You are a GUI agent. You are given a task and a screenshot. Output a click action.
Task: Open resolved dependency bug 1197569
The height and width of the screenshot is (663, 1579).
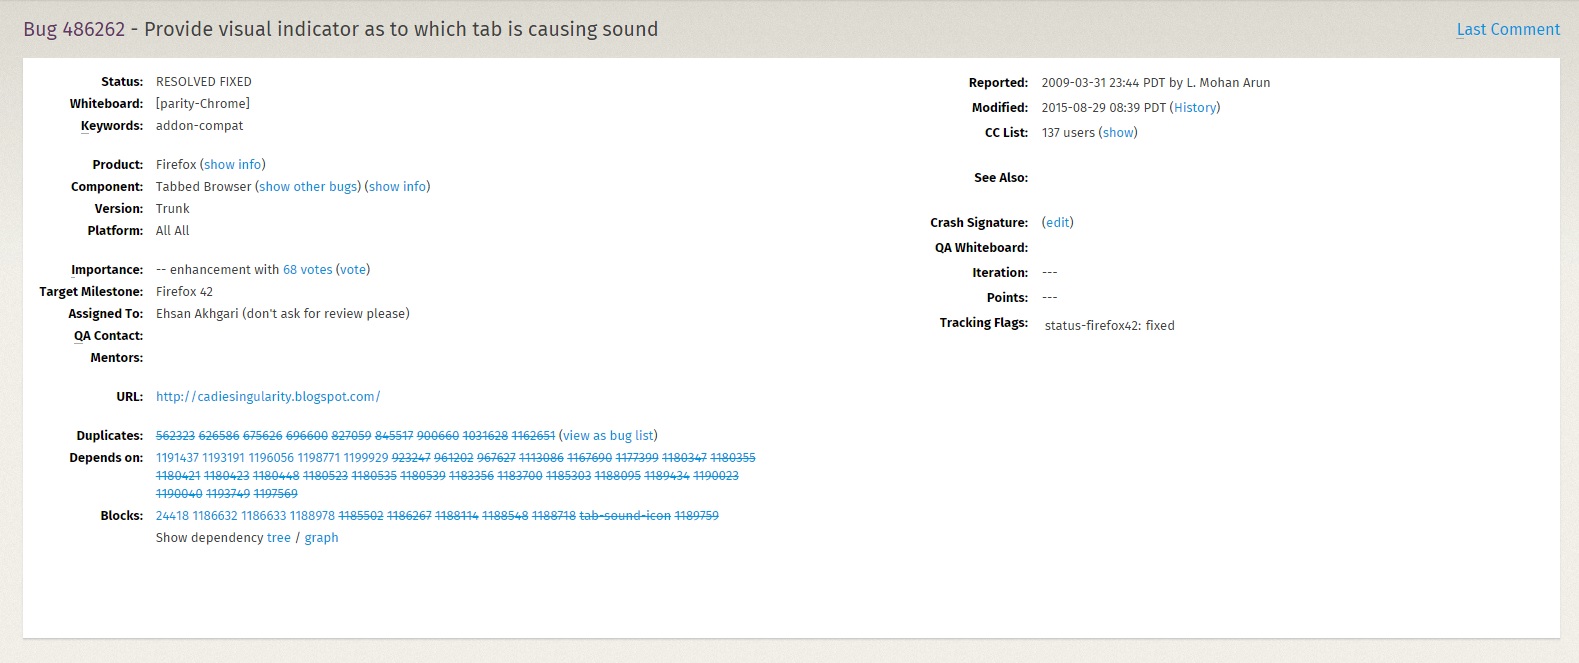pyautogui.click(x=275, y=494)
